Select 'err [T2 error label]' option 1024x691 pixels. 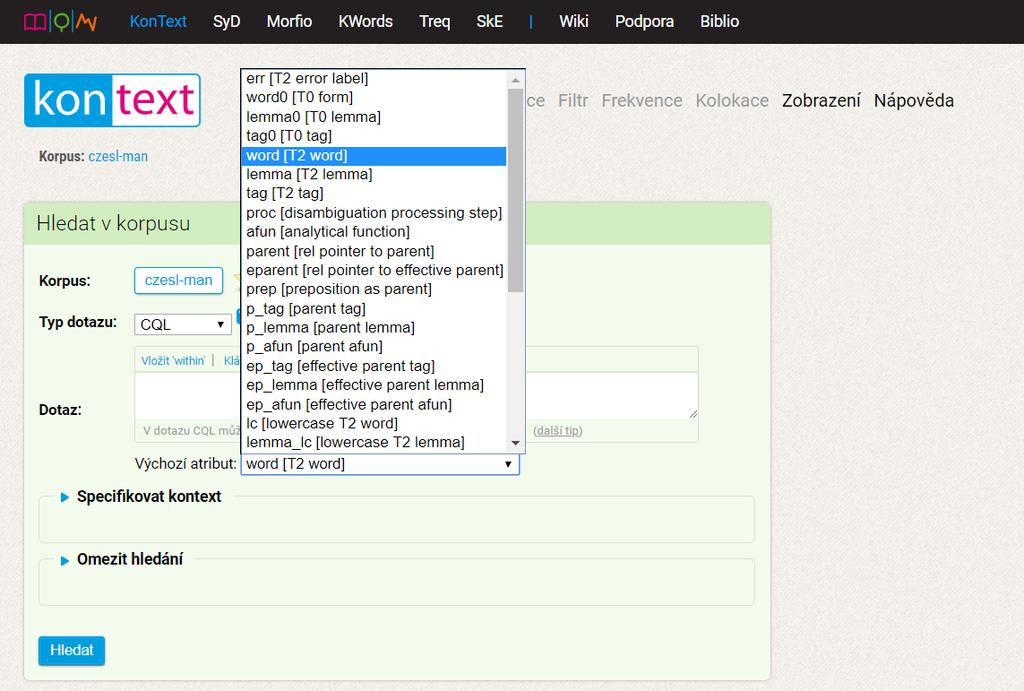[x=374, y=78]
